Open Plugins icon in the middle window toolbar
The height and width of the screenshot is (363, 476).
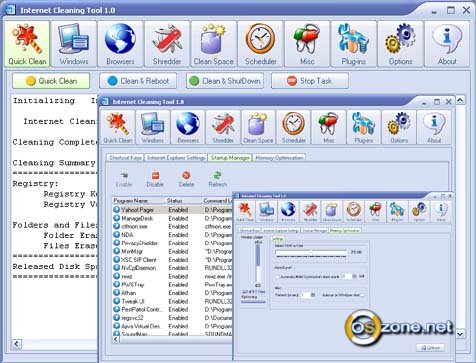[x=364, y=127]
